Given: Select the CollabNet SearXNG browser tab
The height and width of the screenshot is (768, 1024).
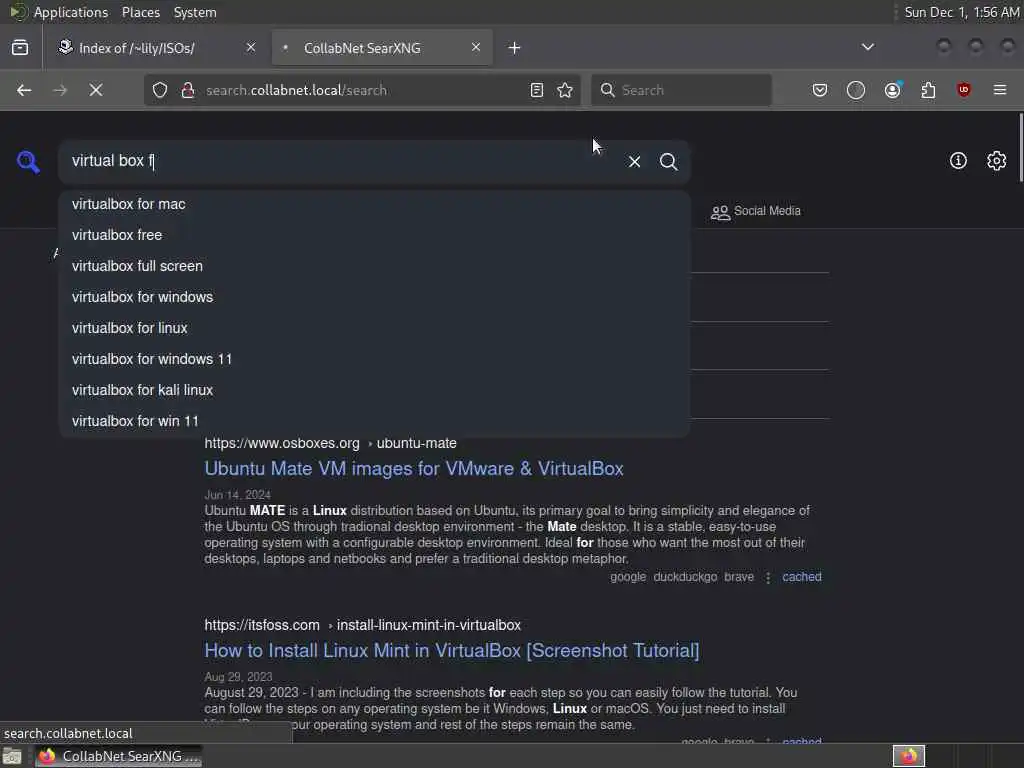Looking at the screenshot, I should [382, 48].
